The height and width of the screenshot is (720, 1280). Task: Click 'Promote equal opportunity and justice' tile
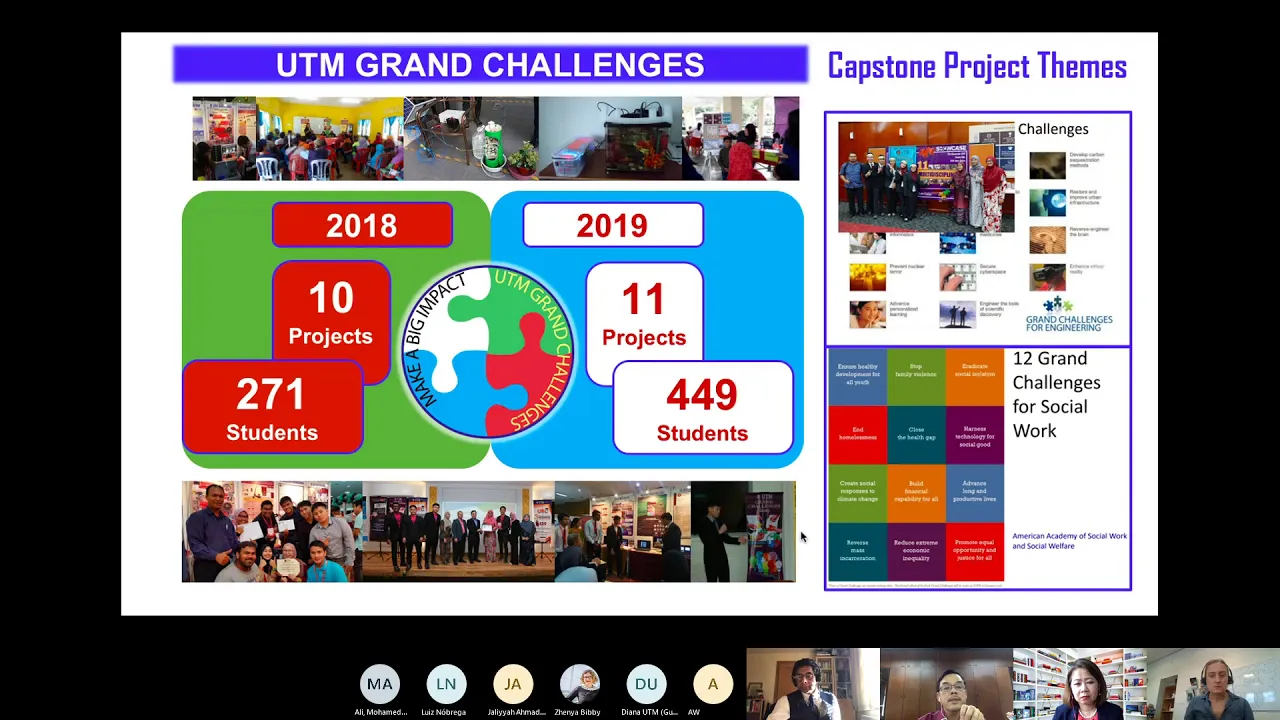tap(974, 550)
